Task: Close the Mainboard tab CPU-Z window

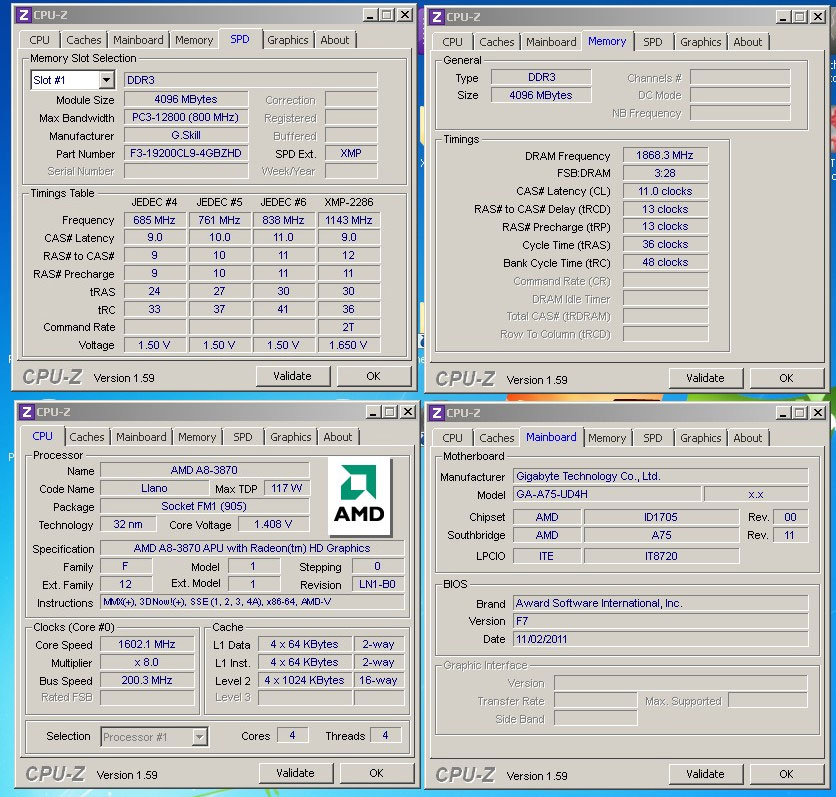Action: click(817, 413)
